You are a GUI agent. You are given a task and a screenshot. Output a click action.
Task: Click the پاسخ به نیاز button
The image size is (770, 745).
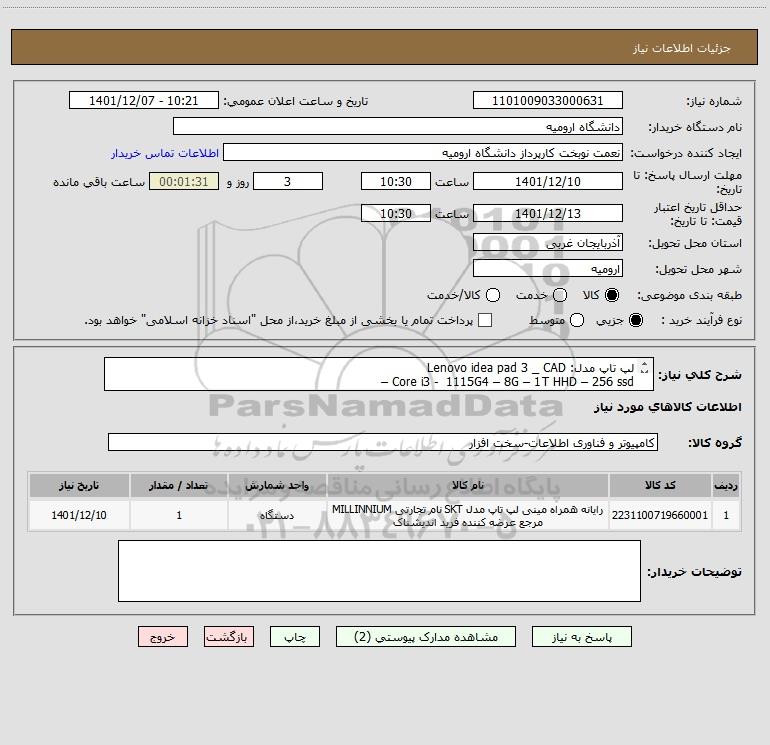tap(581, 636)
